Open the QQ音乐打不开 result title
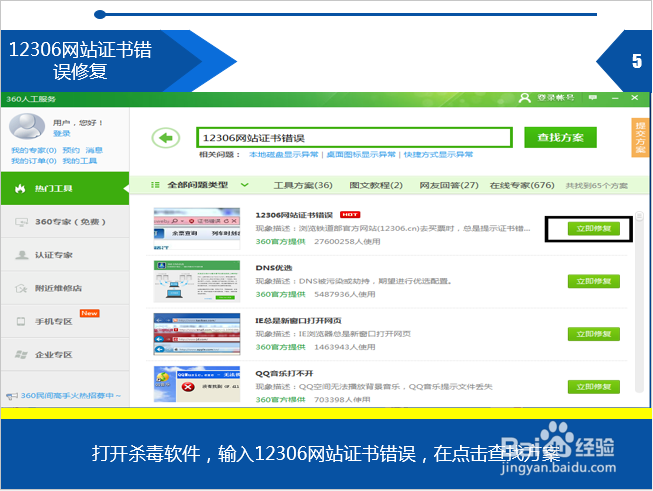 coord(284,373)
